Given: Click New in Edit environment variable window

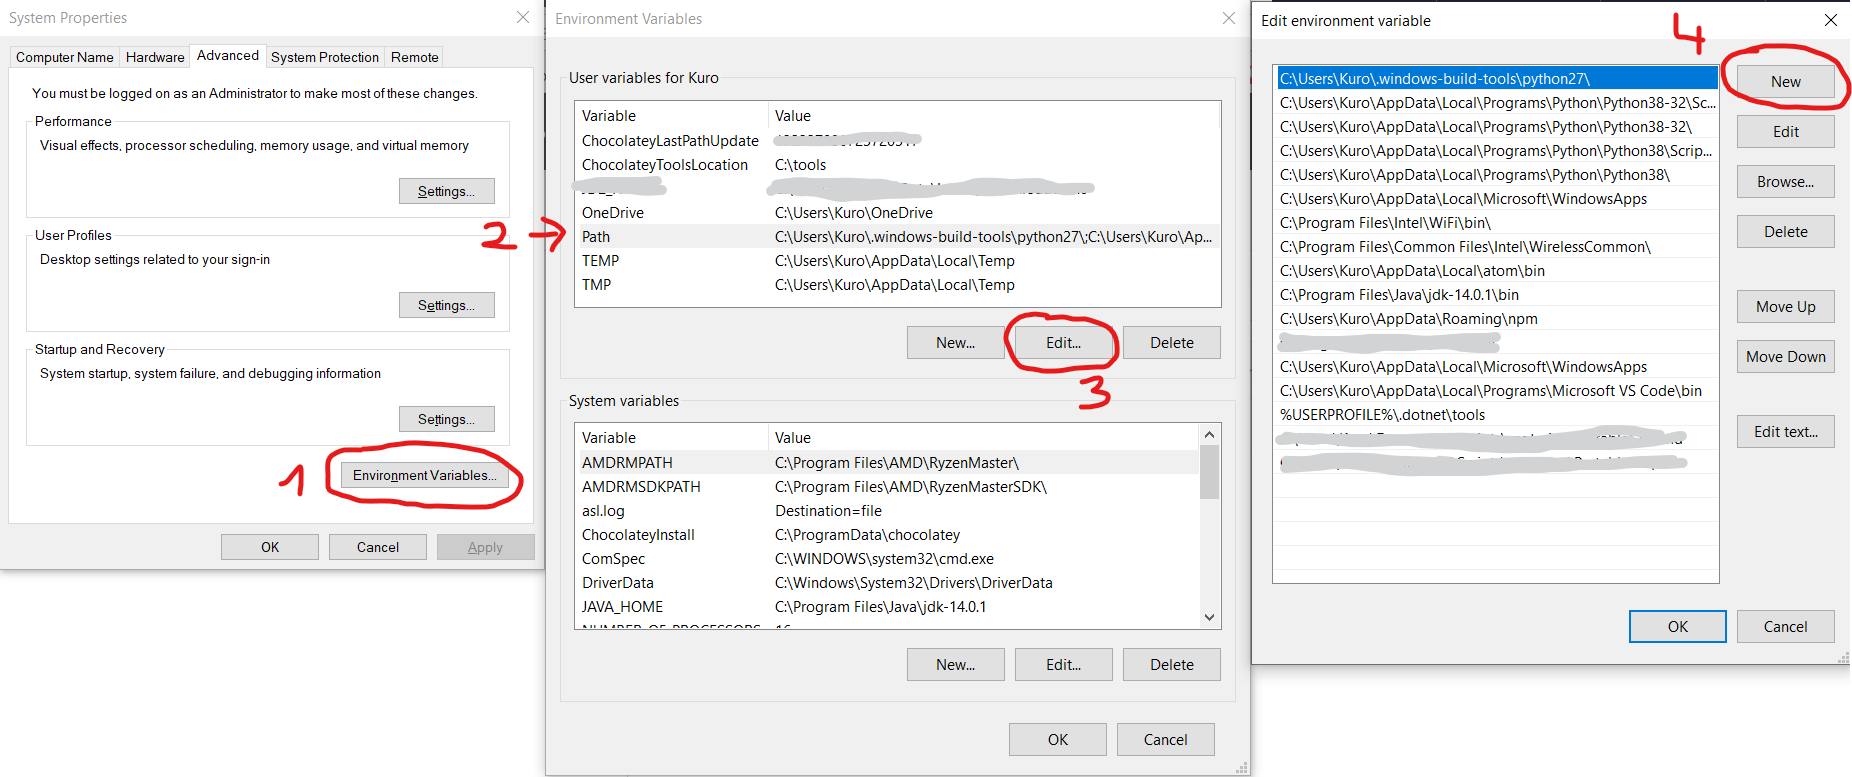Looking at the screenshot, I should pyautogui.click(x=1785, y=81).
